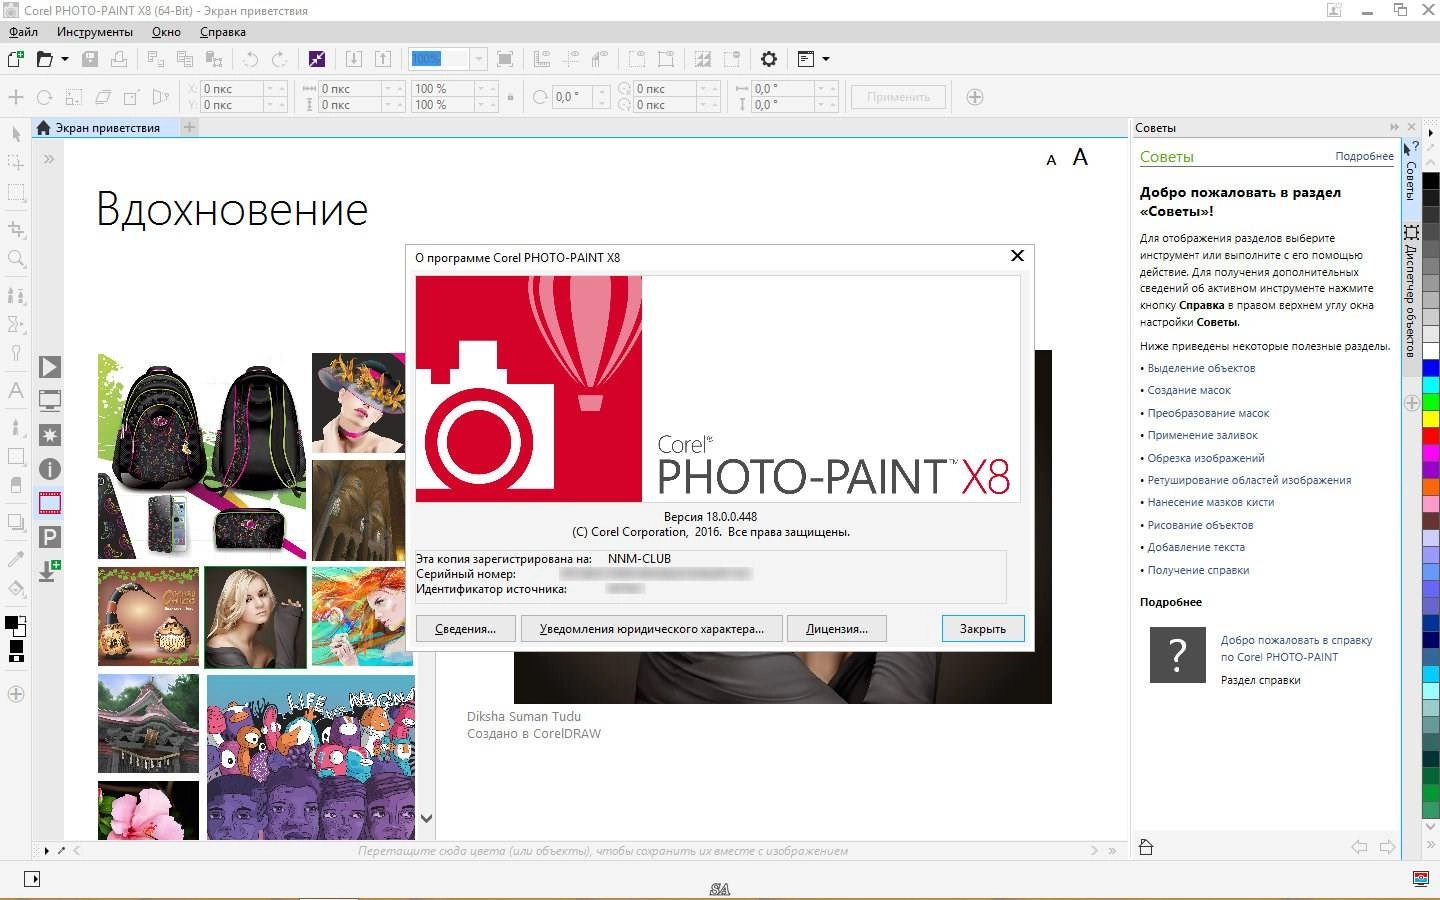
Task: Open the Gallery icon on welcome sidebar
Action: 50,503
